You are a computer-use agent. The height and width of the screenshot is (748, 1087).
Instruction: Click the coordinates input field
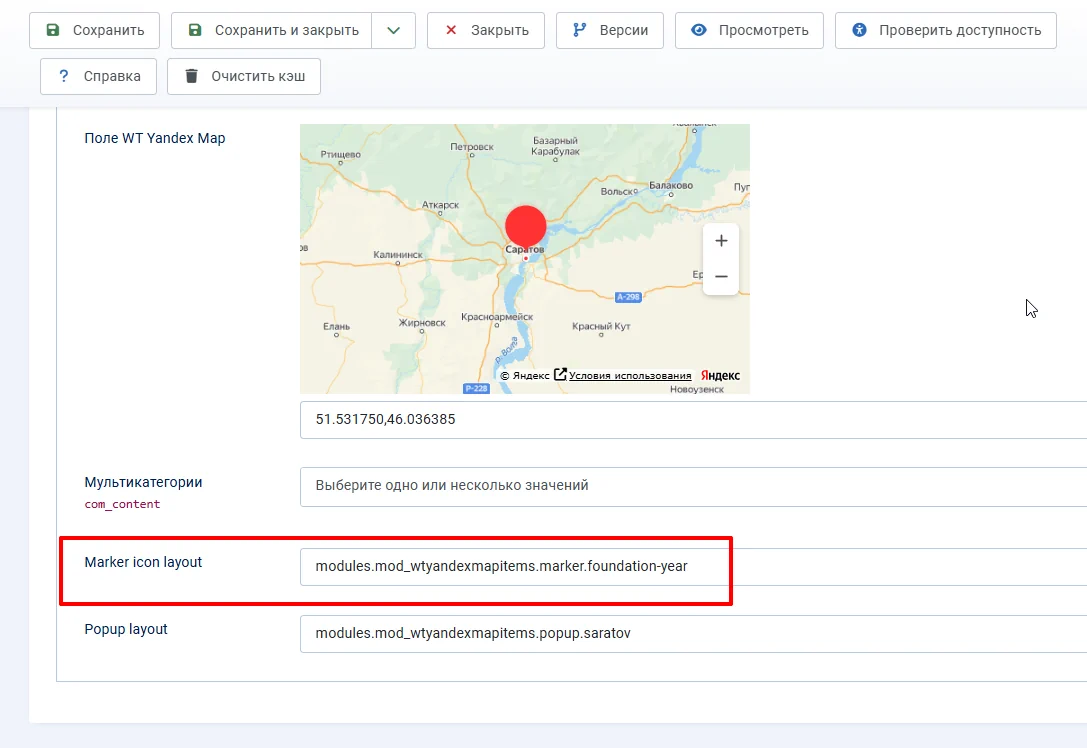pos(693,419)
